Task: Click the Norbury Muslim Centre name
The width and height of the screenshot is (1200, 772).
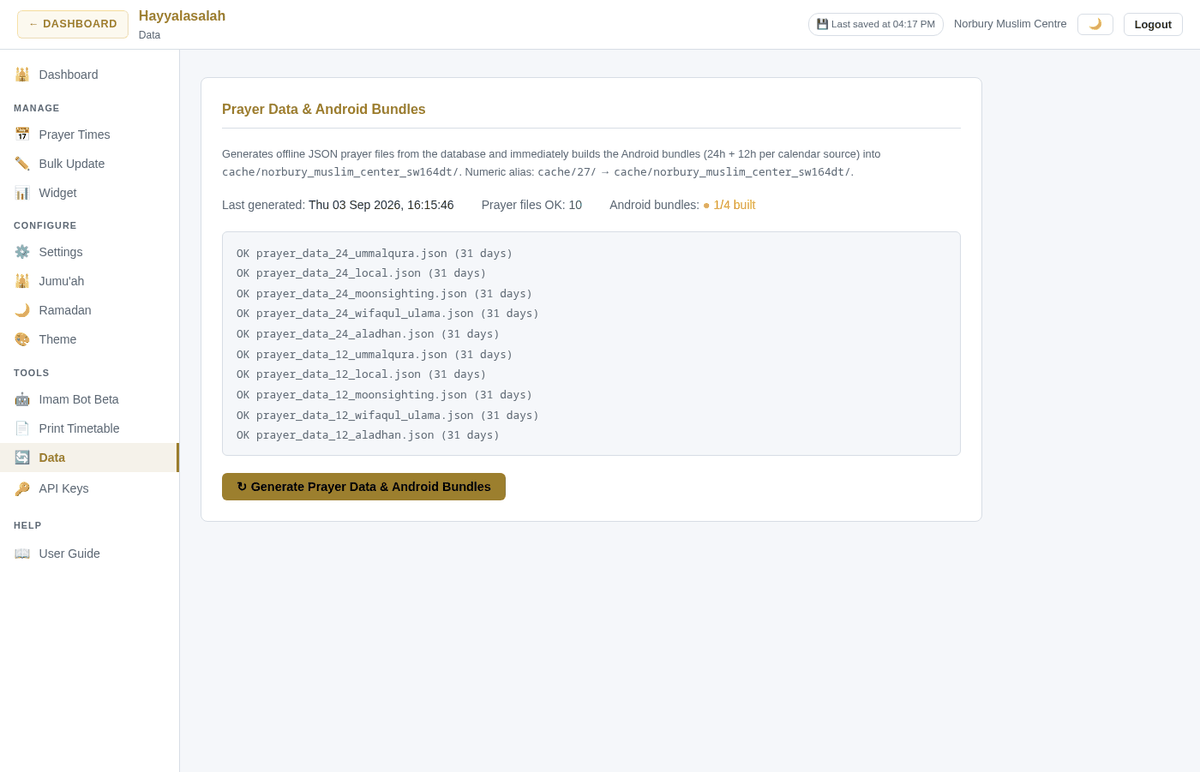Action: click(1010, 24)
